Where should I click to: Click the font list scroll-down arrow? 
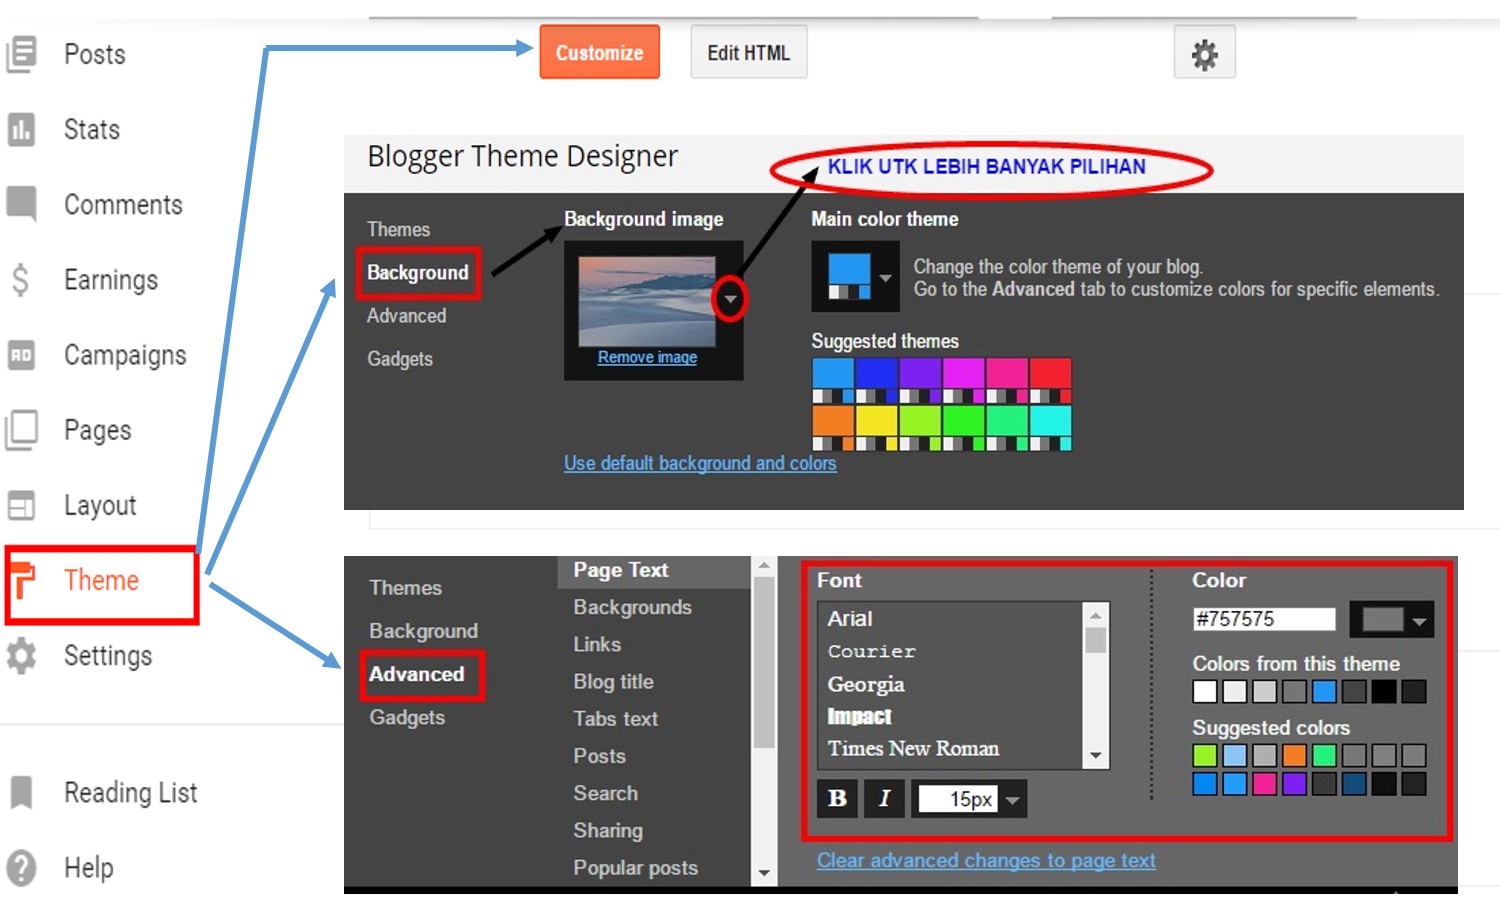click(1096, 756)
